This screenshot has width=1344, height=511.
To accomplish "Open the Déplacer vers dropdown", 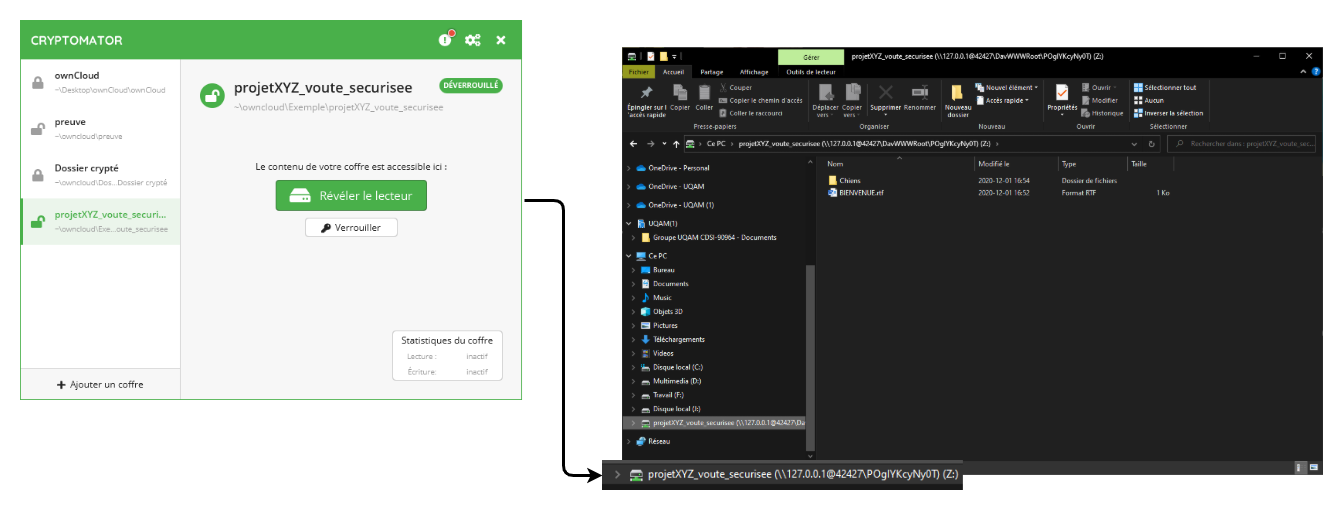I will pos(825,101).
